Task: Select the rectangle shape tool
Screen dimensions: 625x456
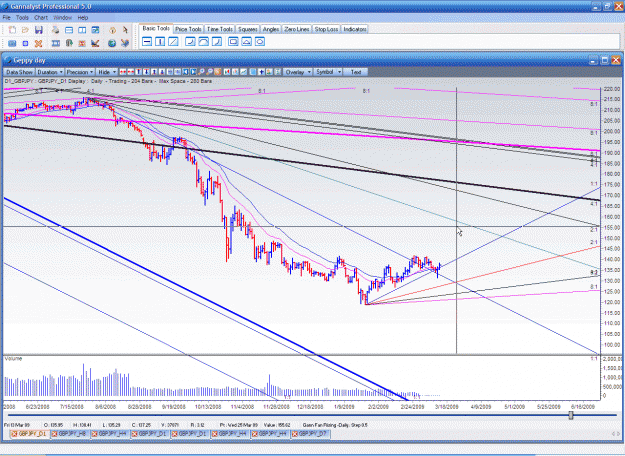Action: tap(234, 41)
